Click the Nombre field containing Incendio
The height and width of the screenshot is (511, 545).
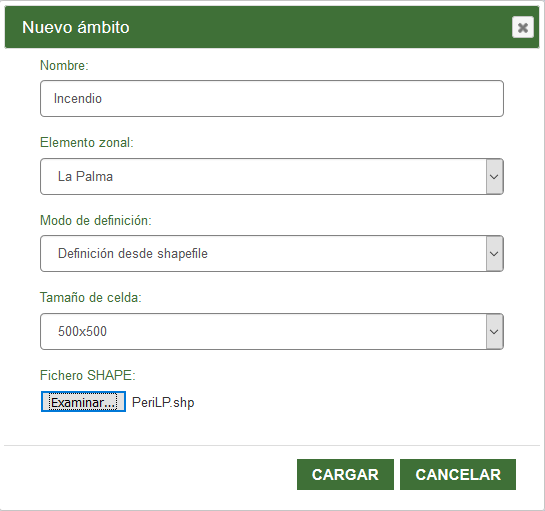click(x=272, y=98)
